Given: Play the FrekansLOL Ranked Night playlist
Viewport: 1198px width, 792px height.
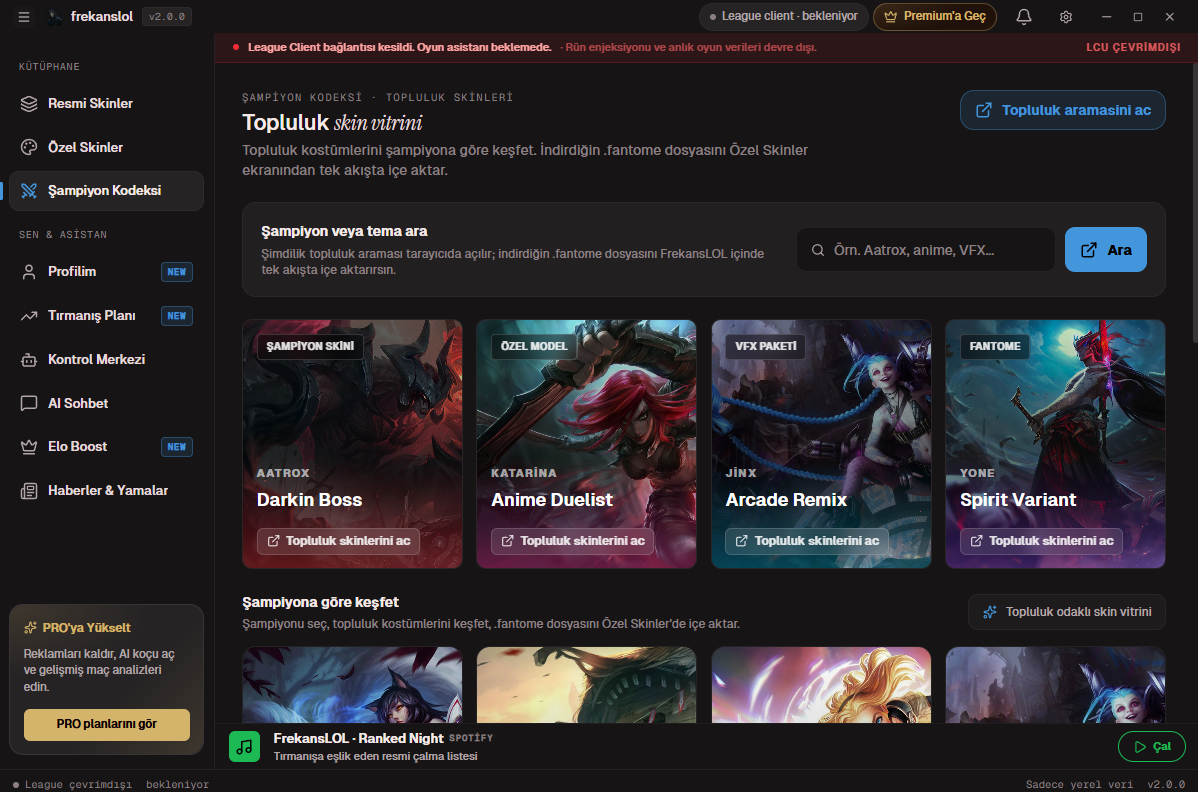Looking at the screenshot, I should (1151, 746).
